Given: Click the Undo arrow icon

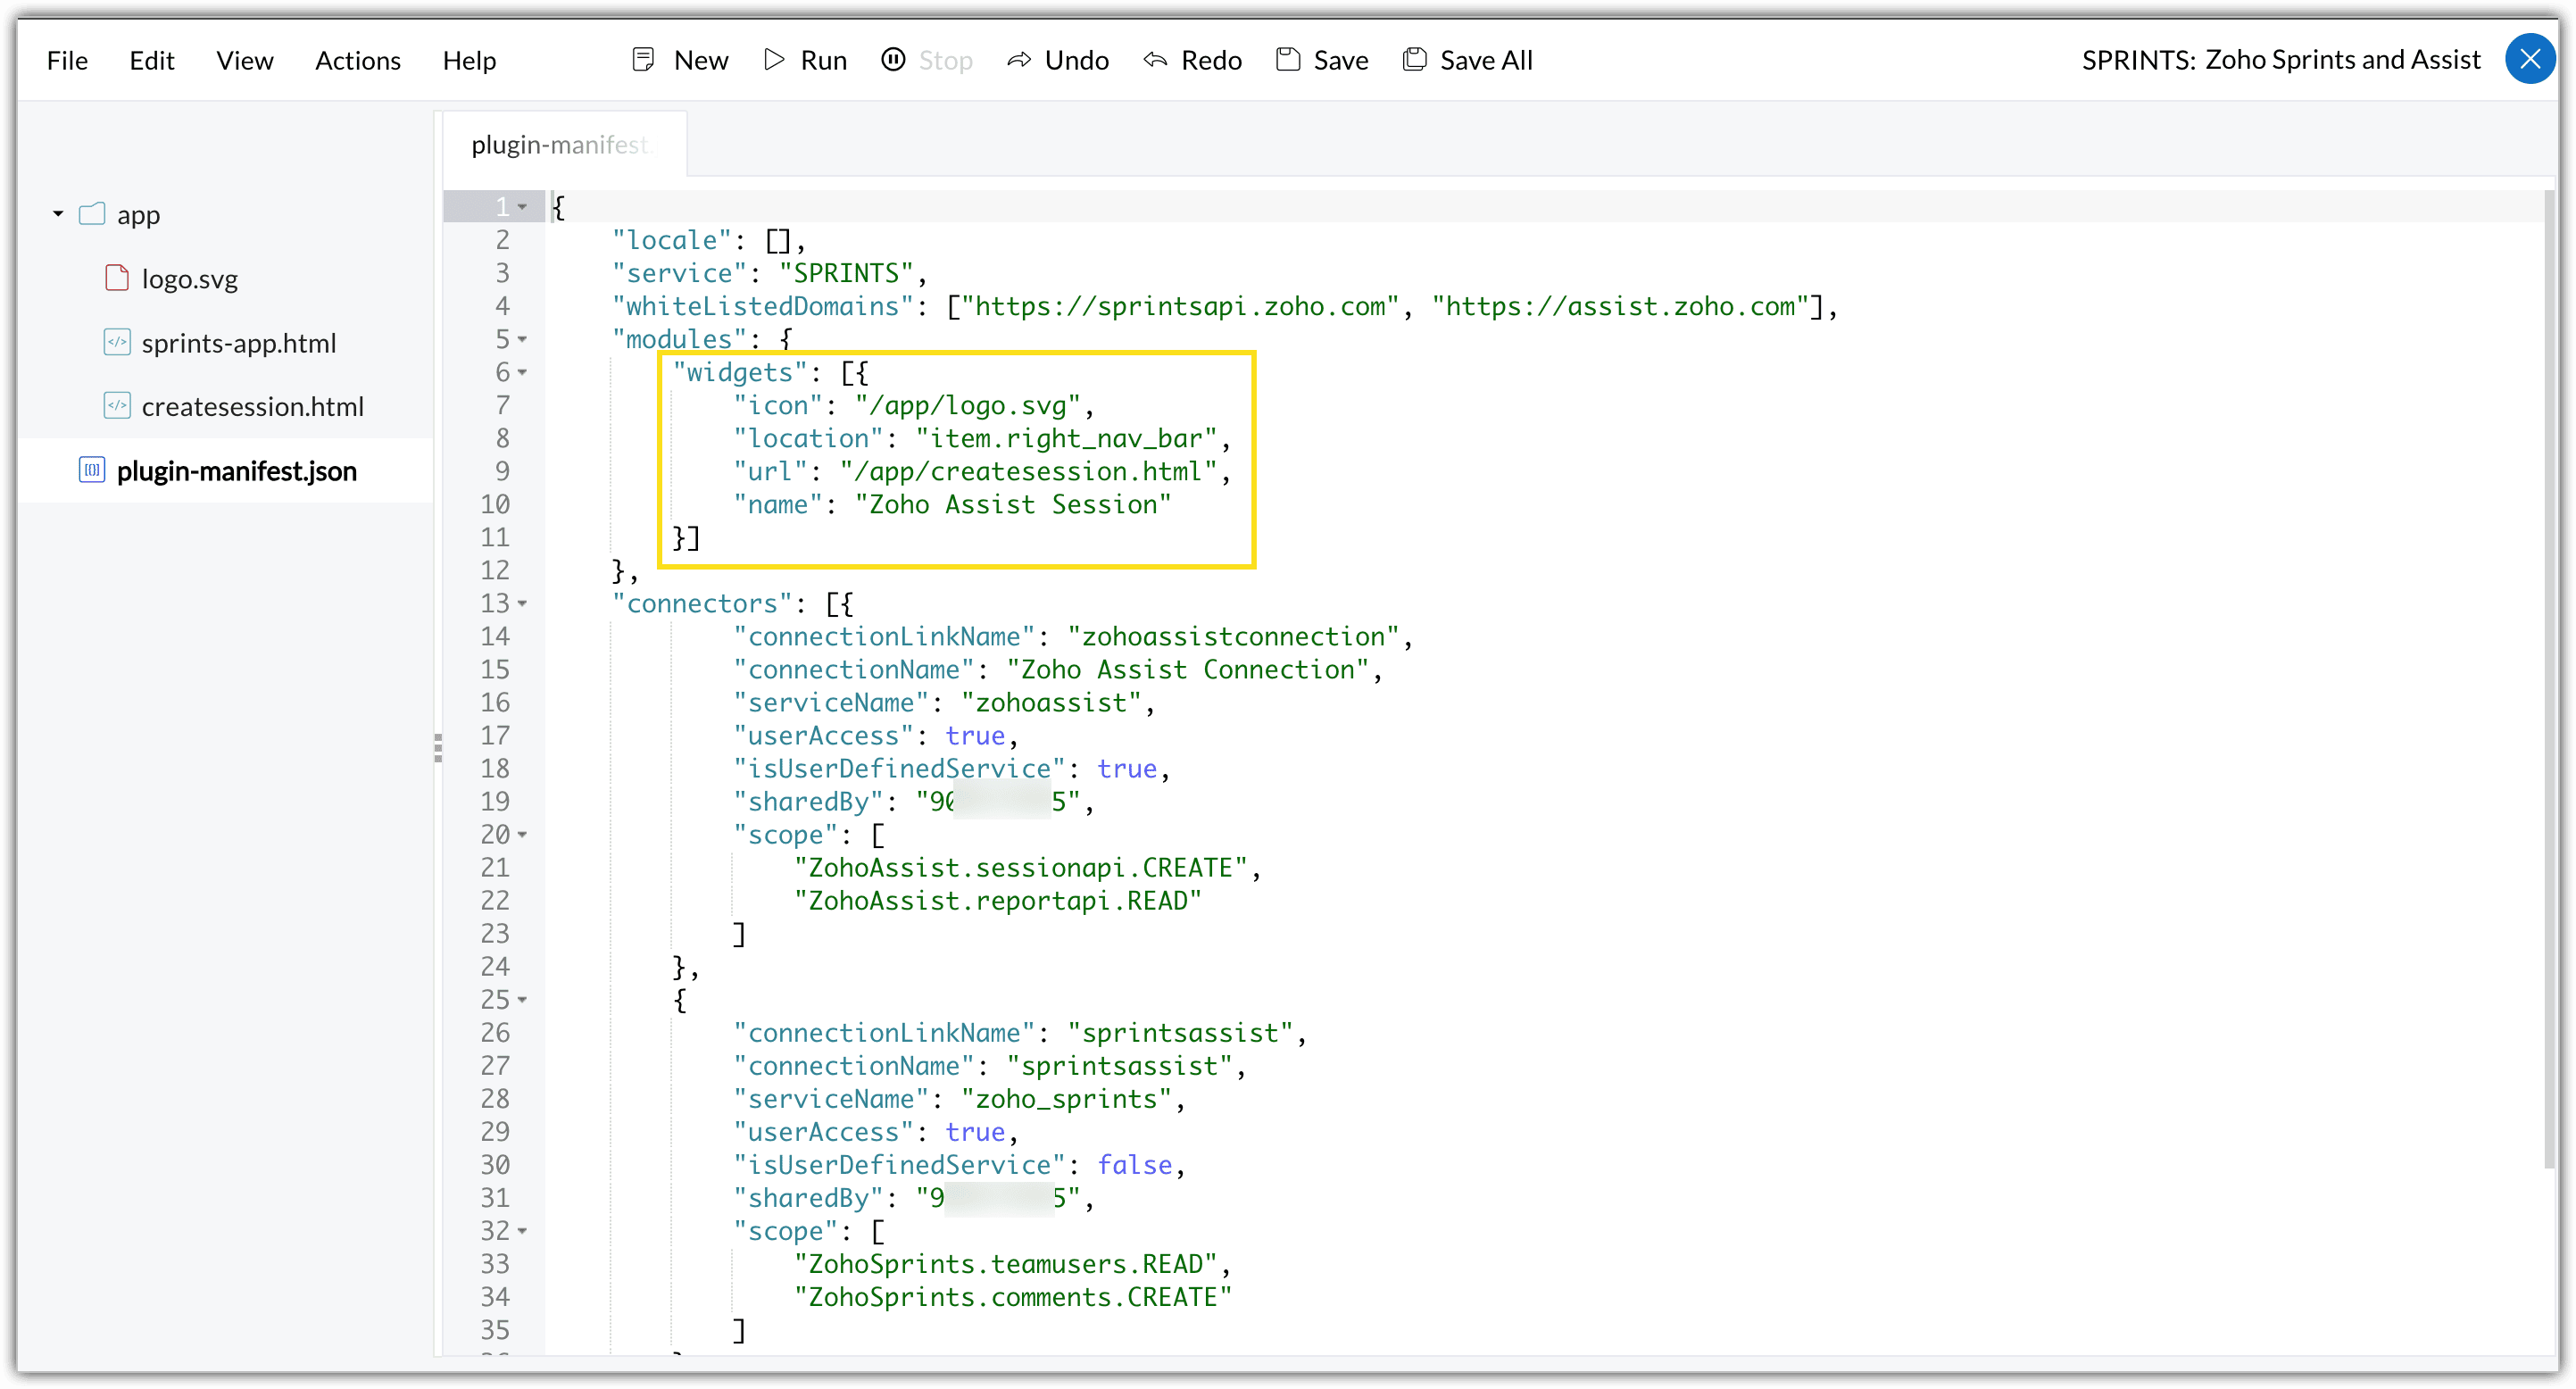Looking at the screenshot, I should tap(1018, 60).
